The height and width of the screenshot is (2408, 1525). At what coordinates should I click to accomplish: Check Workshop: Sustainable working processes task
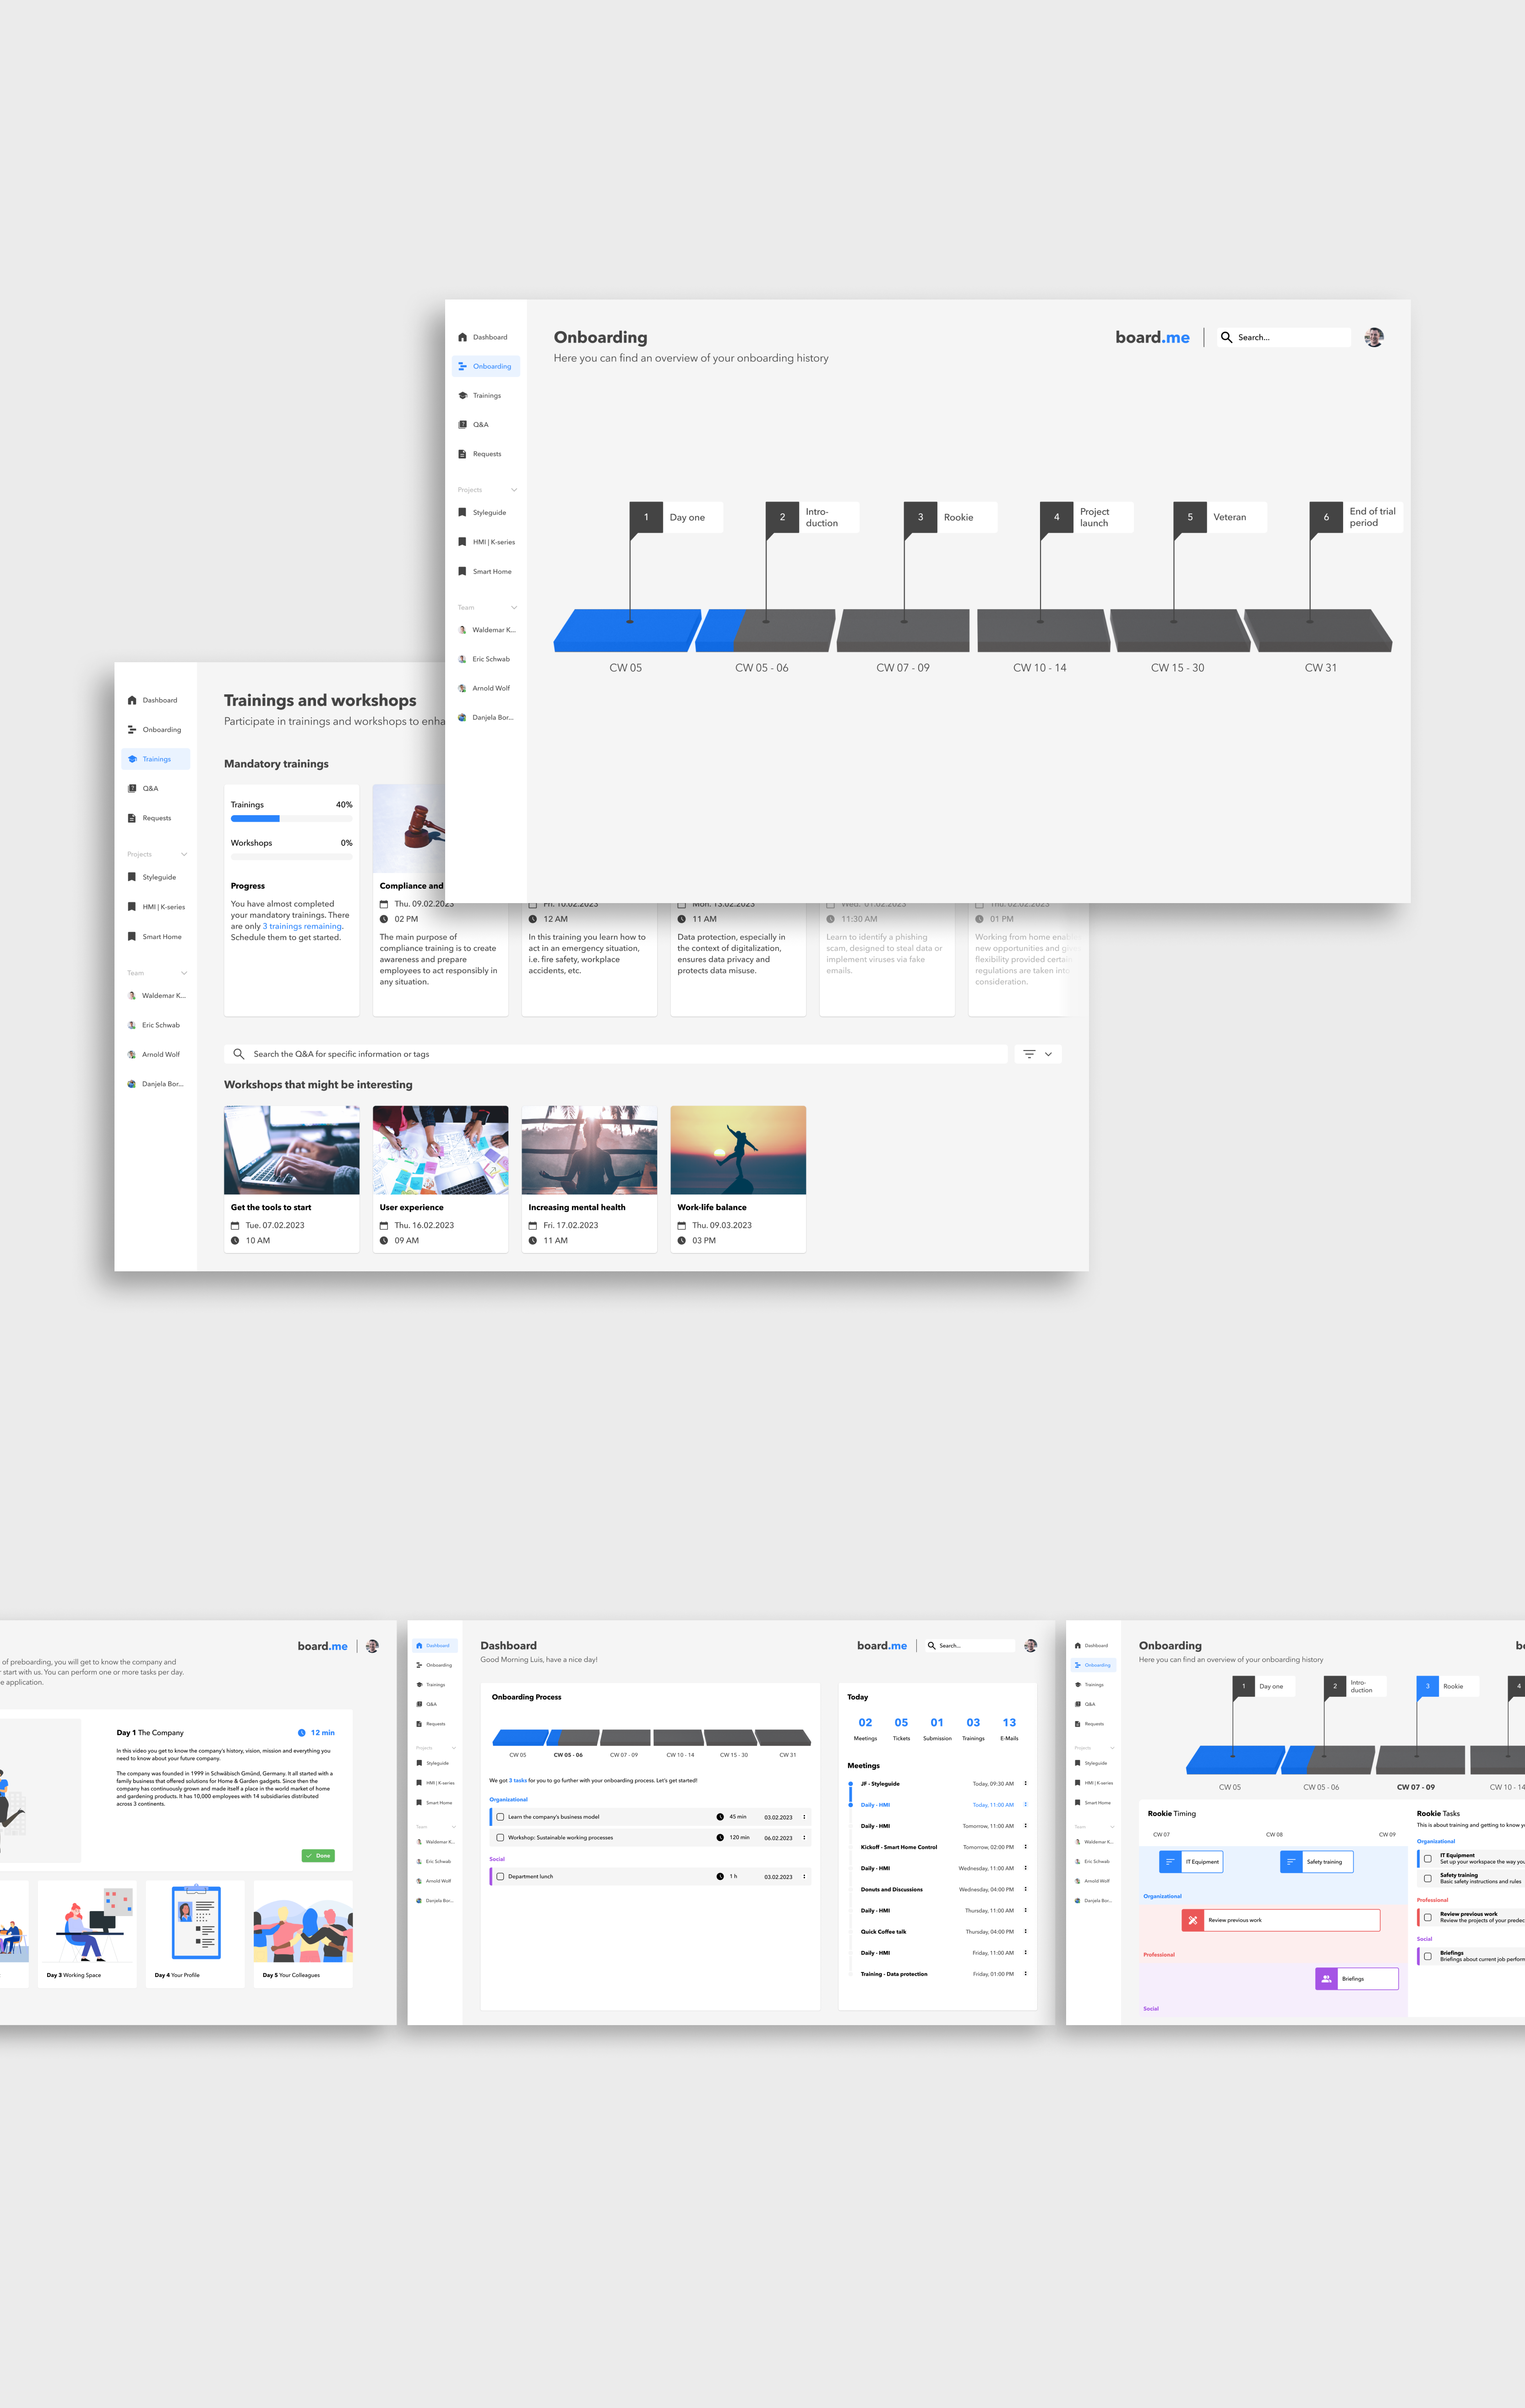(500, 1837)
